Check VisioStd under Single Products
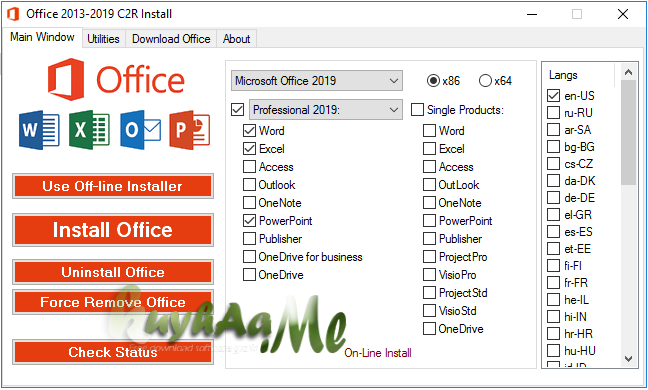The height and width of the screenshot is (390, 648). (x=429, y=310)
